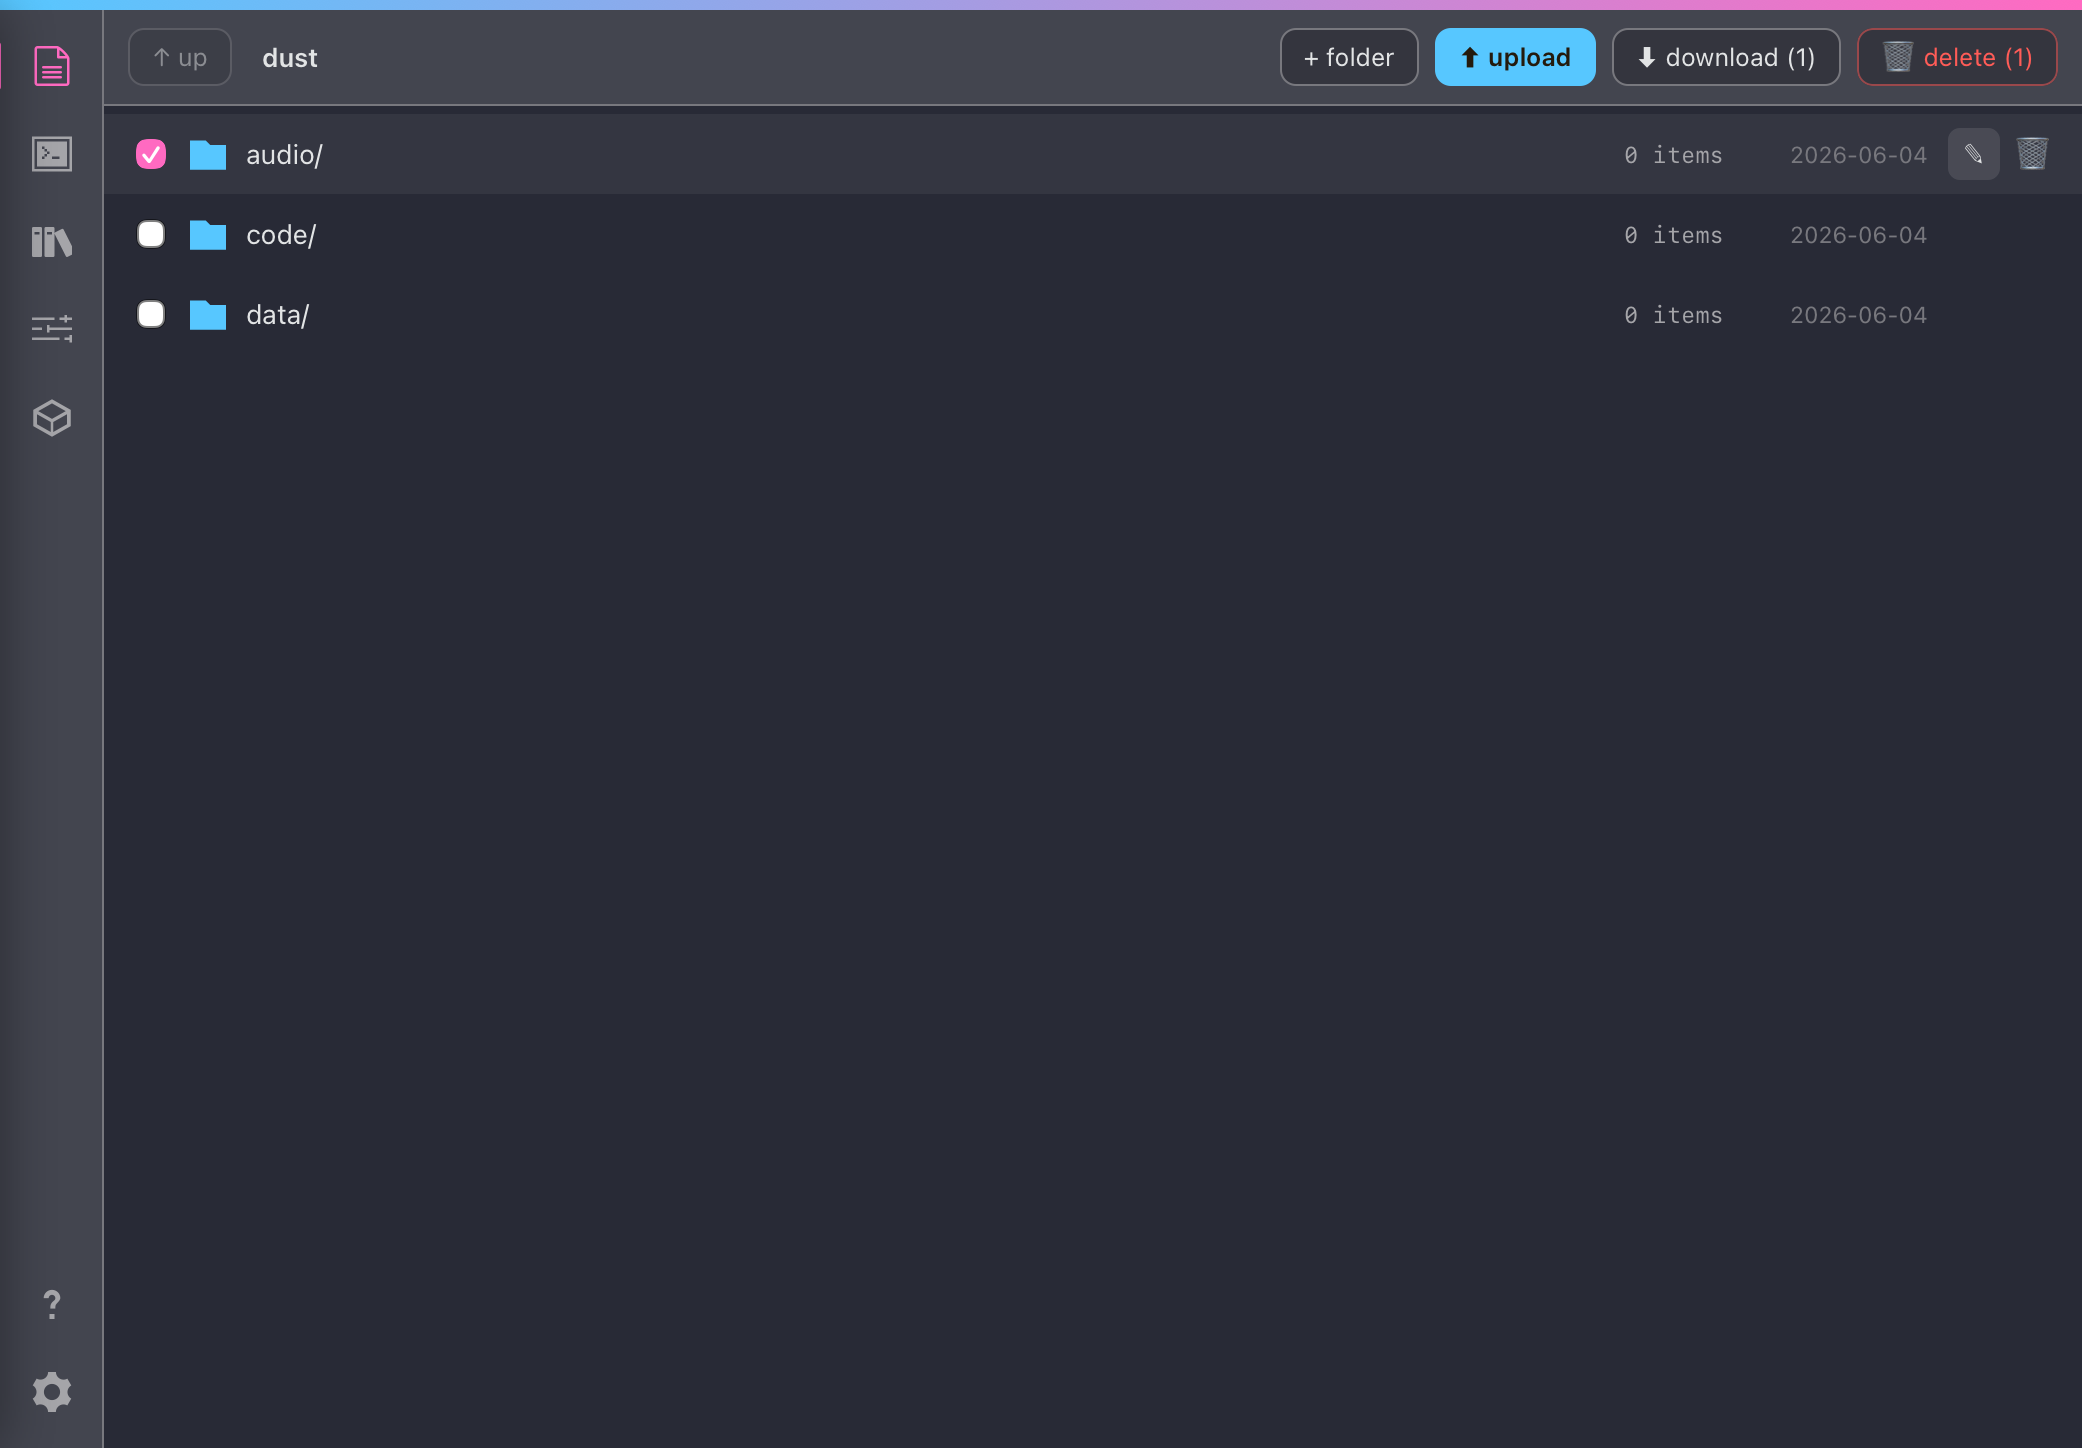Delete the one selected item
Screen dimensions: 2082x1448
click(1957, 57)
